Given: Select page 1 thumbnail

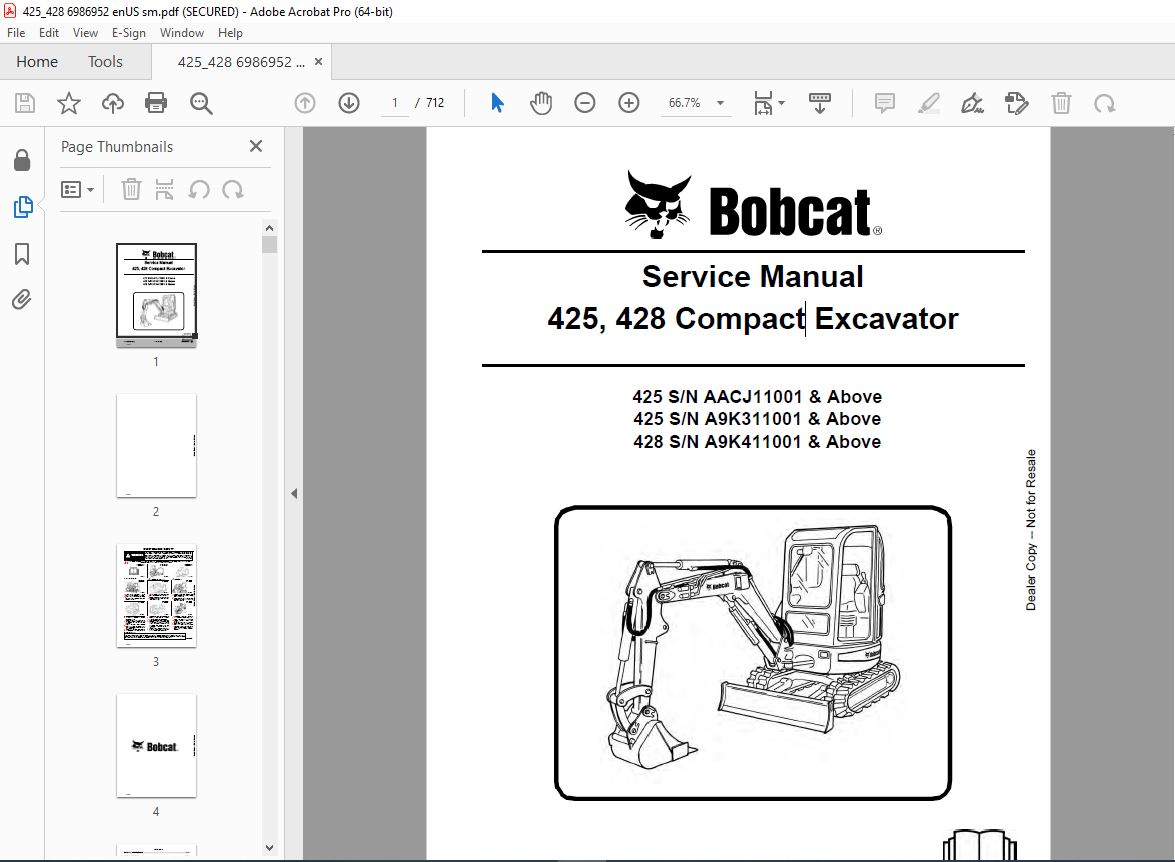Looking at the screenshot, I should point(157,295).
